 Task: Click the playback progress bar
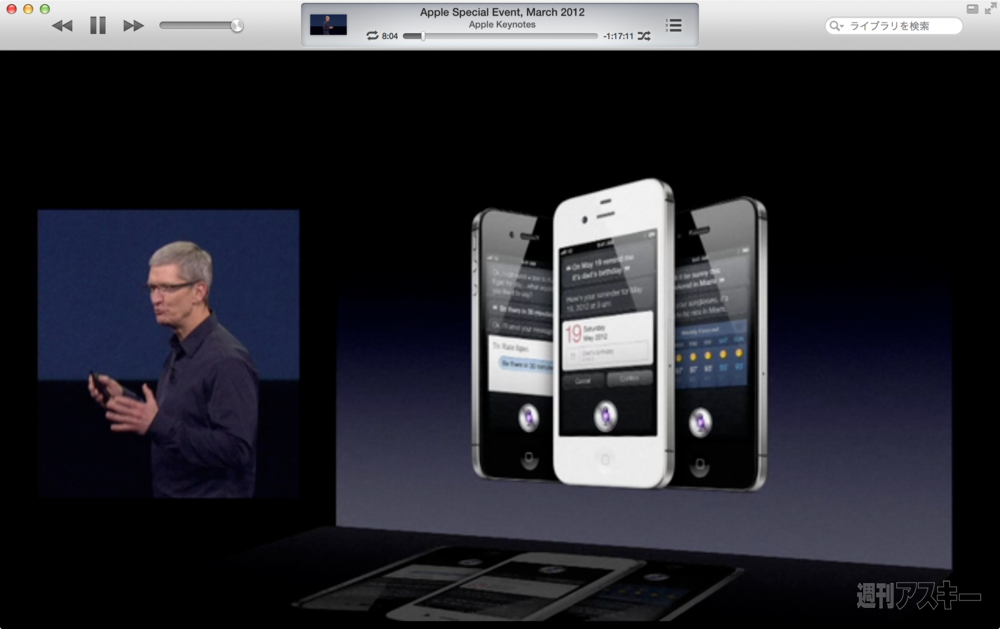click(501, 36)
